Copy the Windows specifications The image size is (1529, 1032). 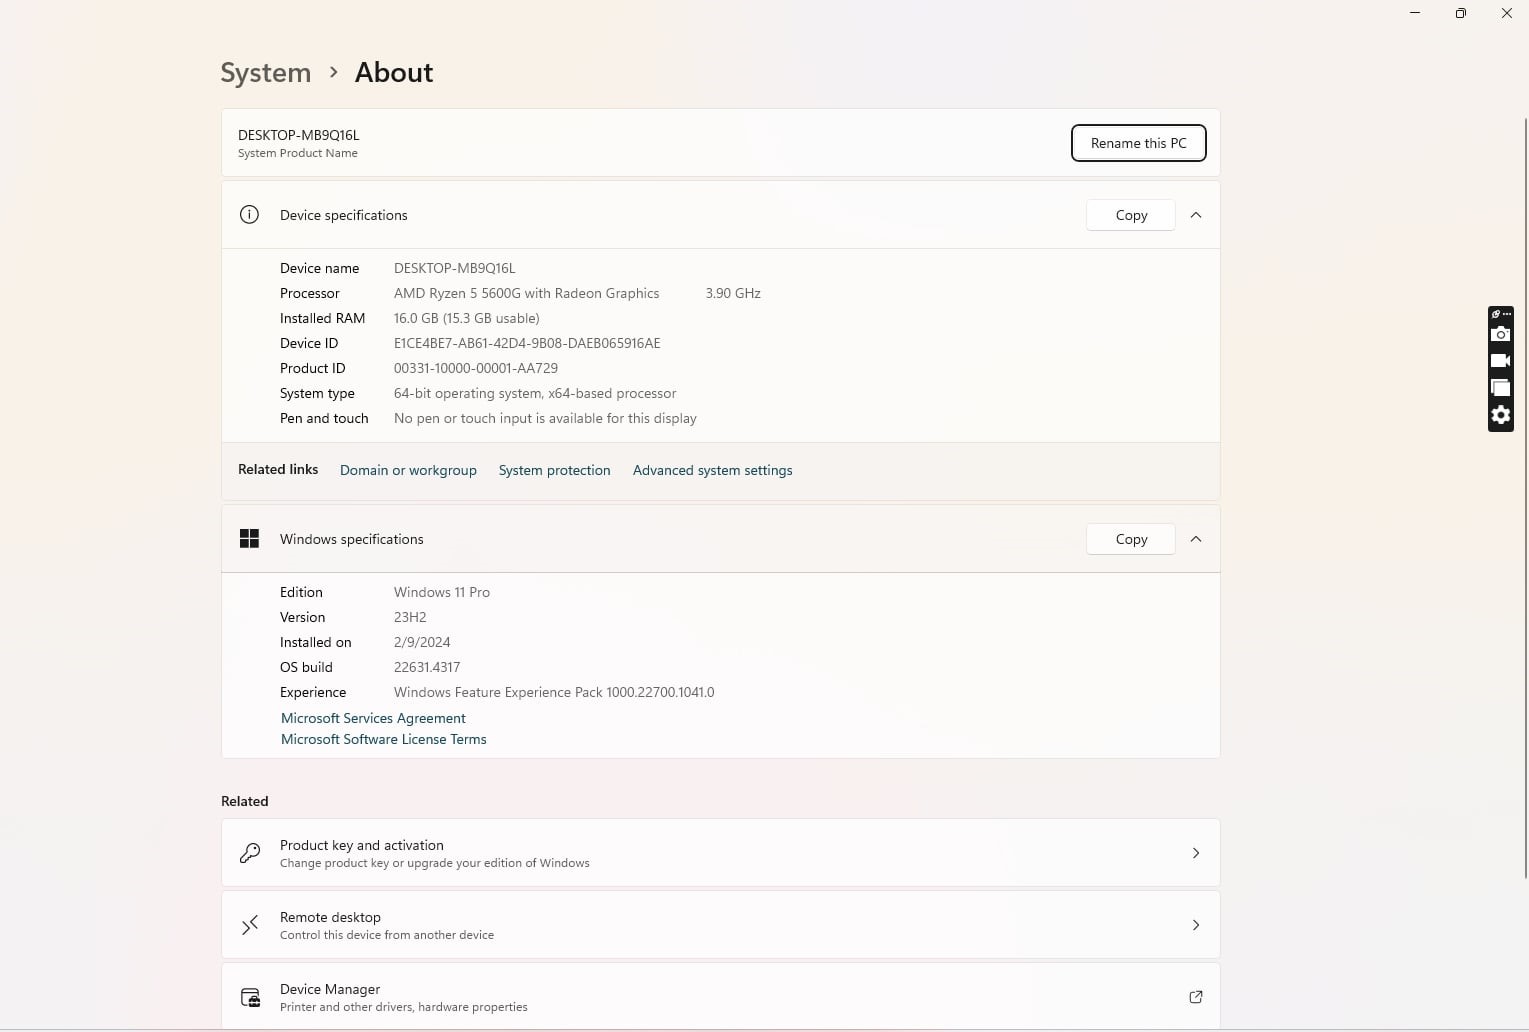[x=1131, y=539]
